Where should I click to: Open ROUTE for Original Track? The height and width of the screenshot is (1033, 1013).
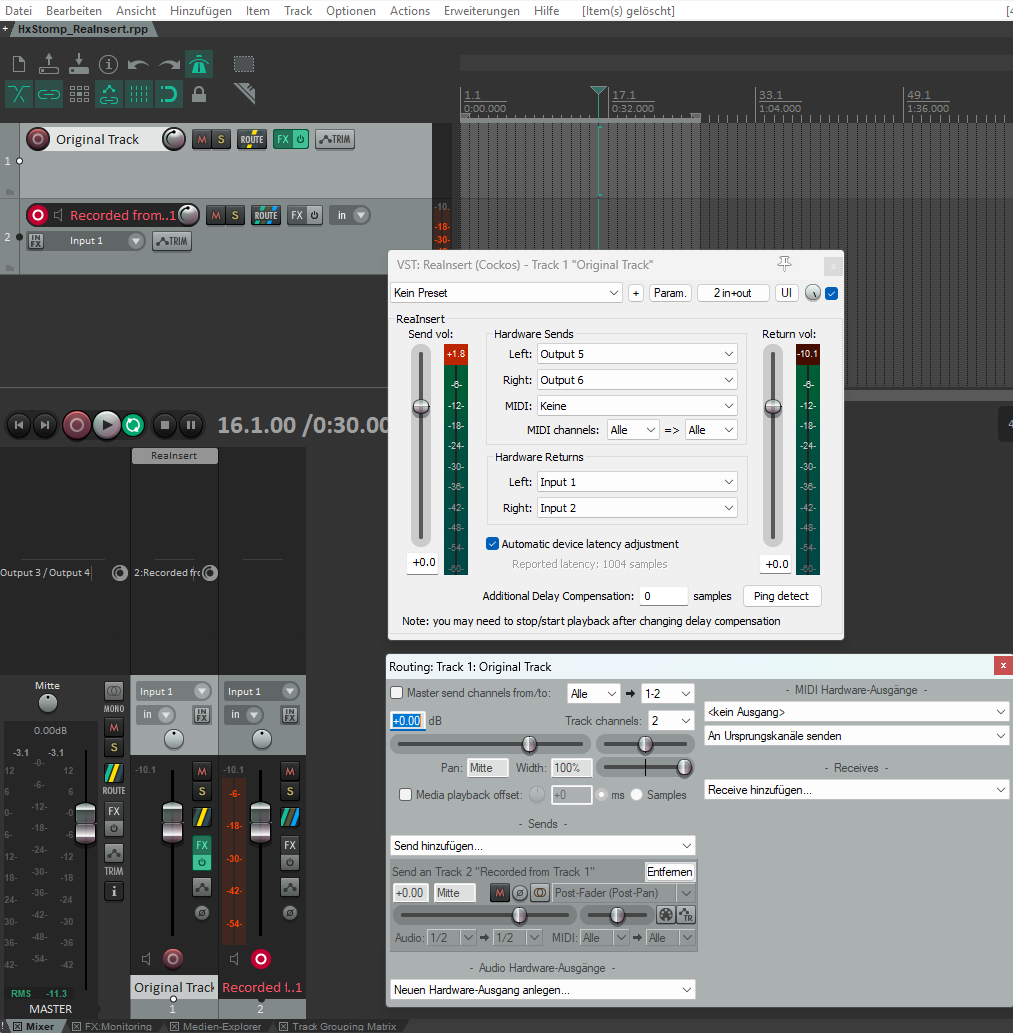tap(252, 139)
